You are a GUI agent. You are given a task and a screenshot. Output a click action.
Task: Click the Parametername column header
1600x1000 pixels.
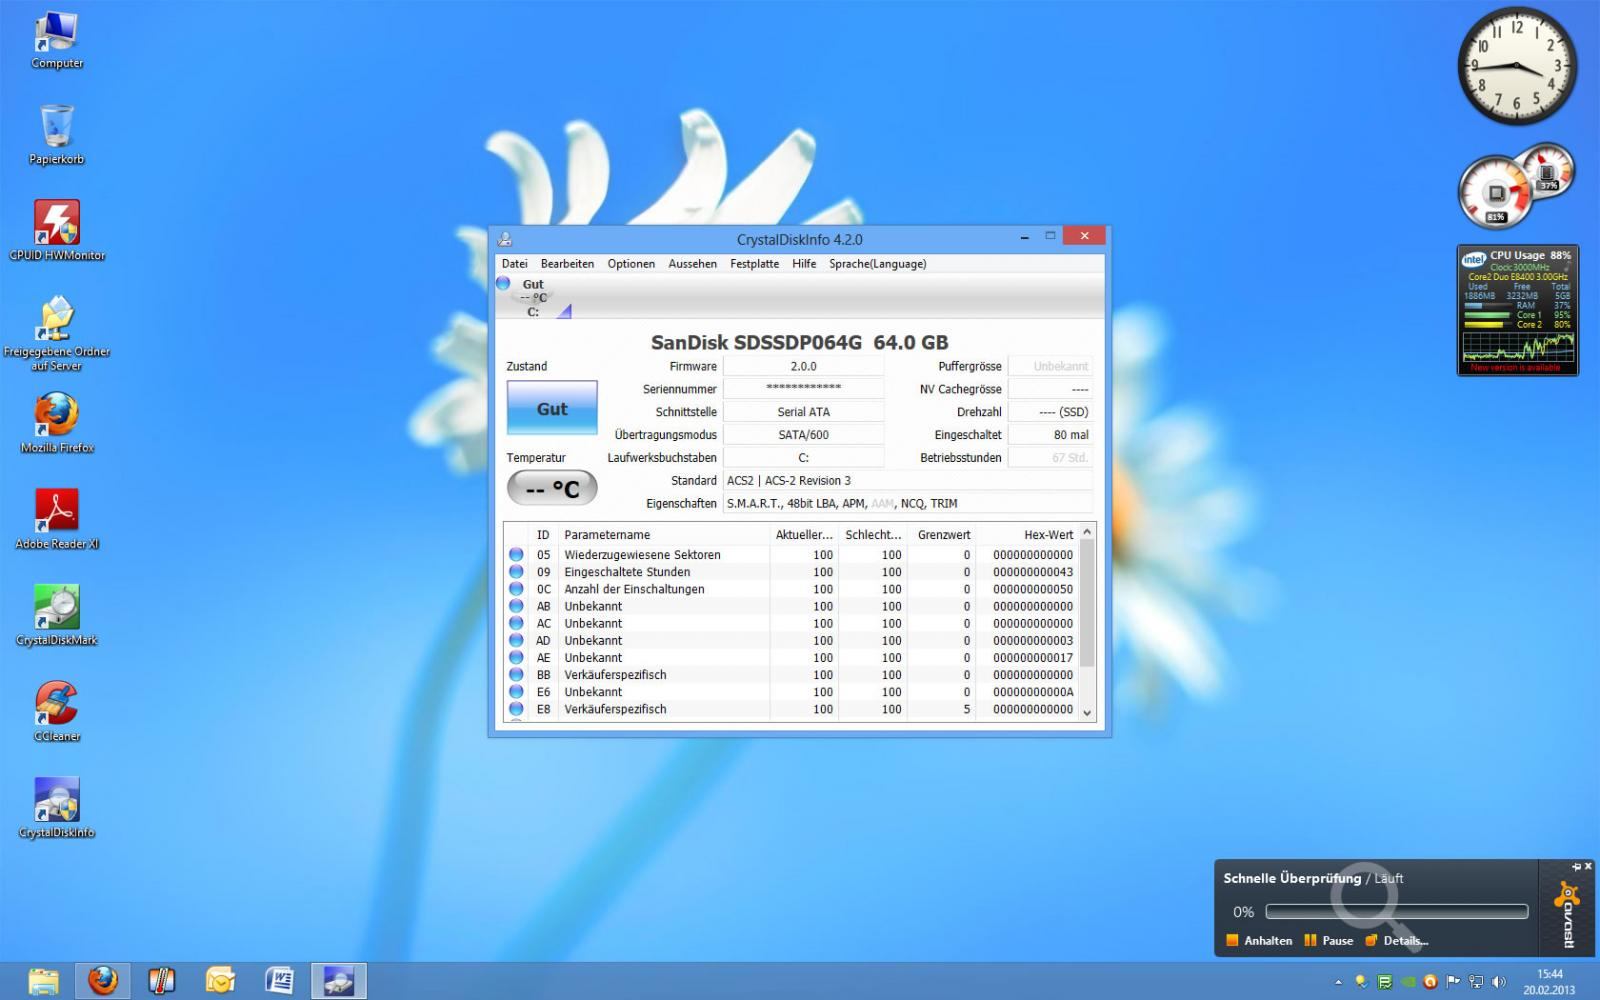click(664, 535)
